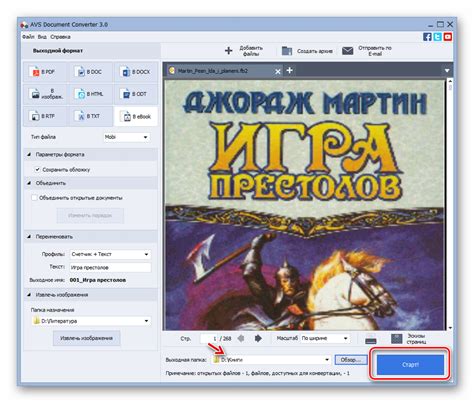The width and height of the screenshot is (474, 403).
Task: Click the book cover preview image
Action: point(305,205)
